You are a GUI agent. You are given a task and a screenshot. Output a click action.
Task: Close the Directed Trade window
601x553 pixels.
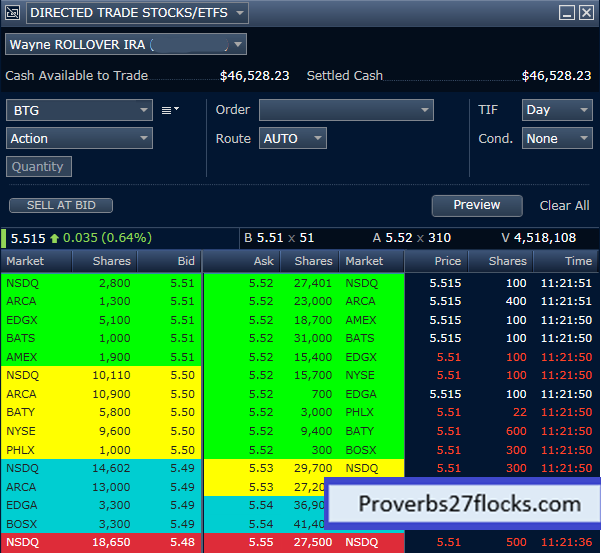click(x=586, y=13)
